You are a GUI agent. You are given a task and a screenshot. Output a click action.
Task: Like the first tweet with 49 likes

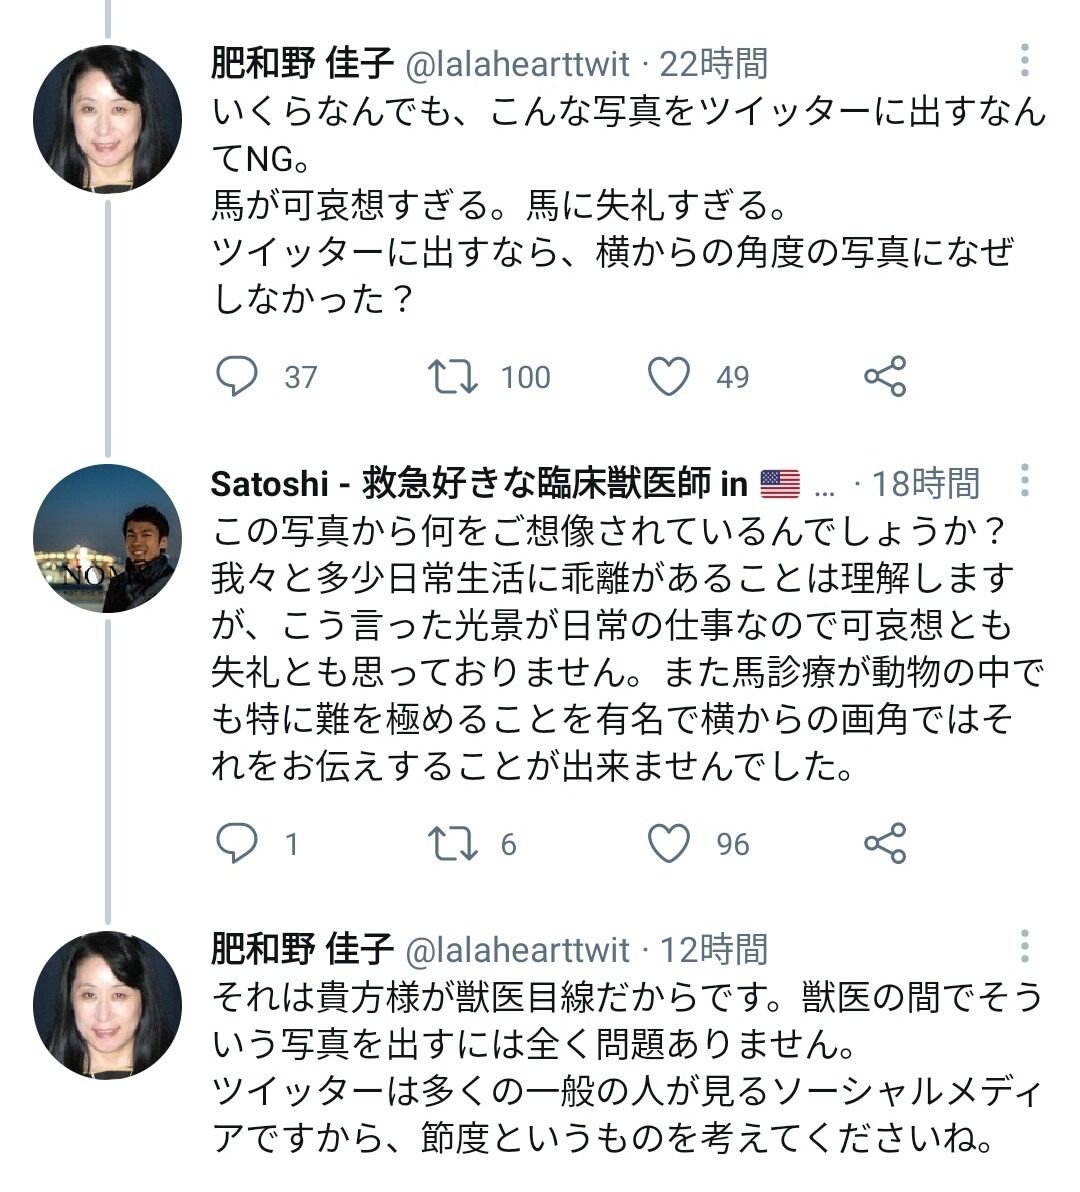point(669,377)
